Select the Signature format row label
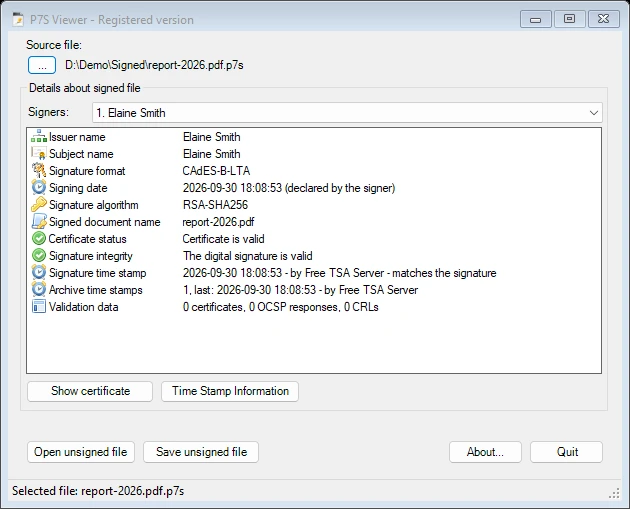The width and height of the screenshot is (630, 509). coord(87,171)
